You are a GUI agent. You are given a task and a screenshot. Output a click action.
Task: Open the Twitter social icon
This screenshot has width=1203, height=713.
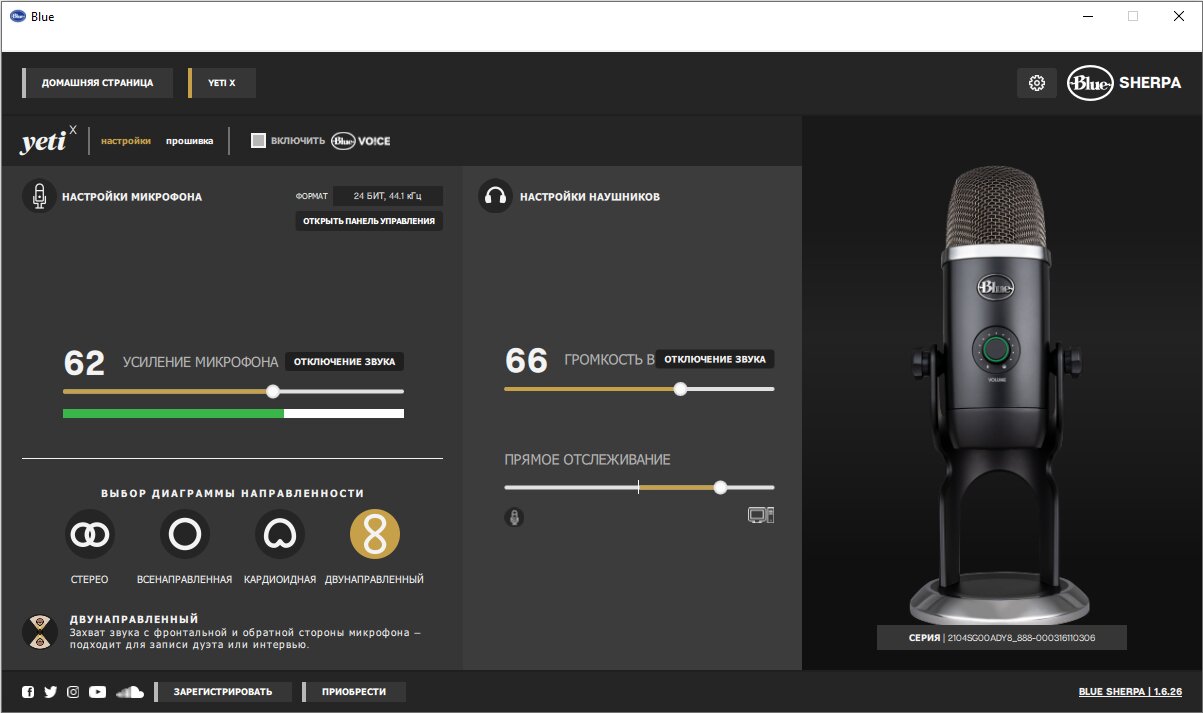(x=50, y=692)
